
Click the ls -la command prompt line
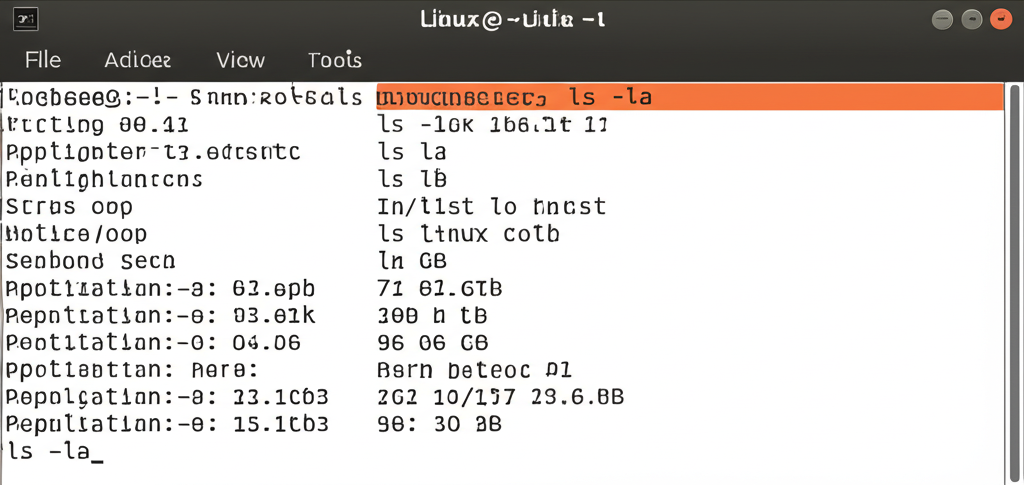tap(55, 451)
